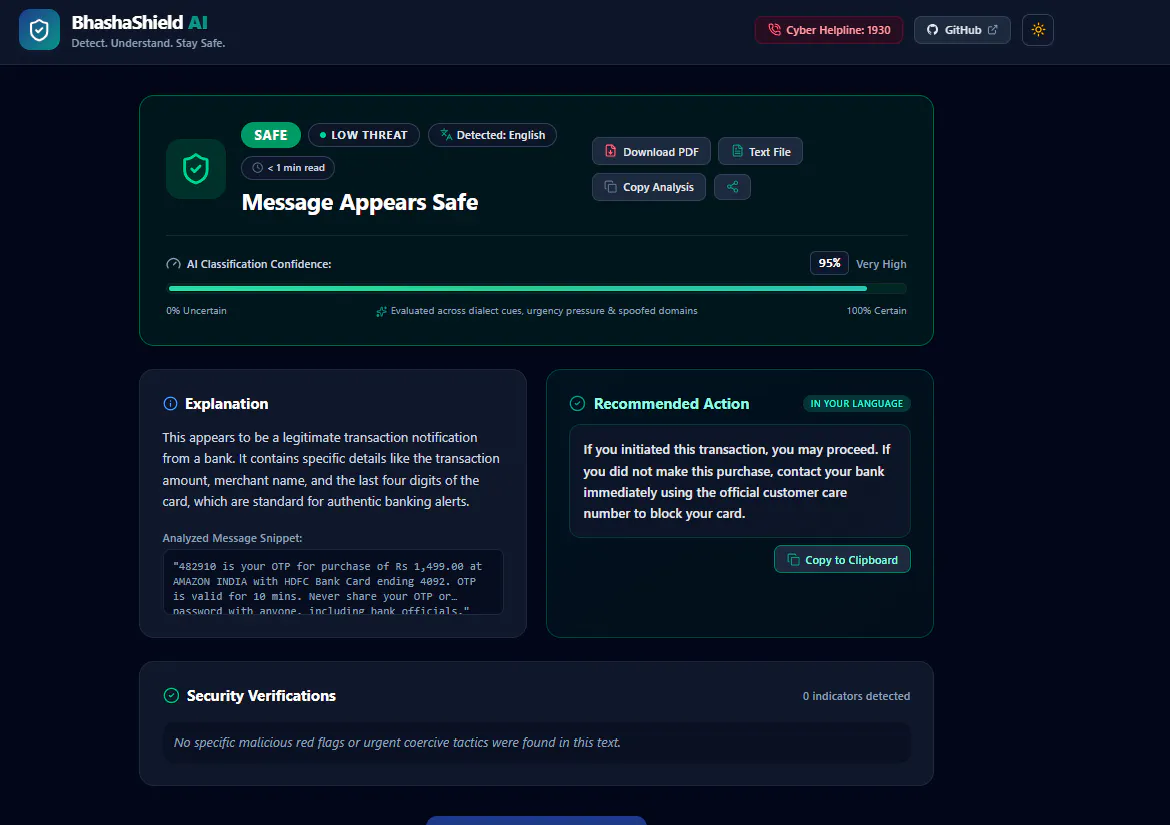
Task: Click the Explanation heading
Action: pos(226,404)
